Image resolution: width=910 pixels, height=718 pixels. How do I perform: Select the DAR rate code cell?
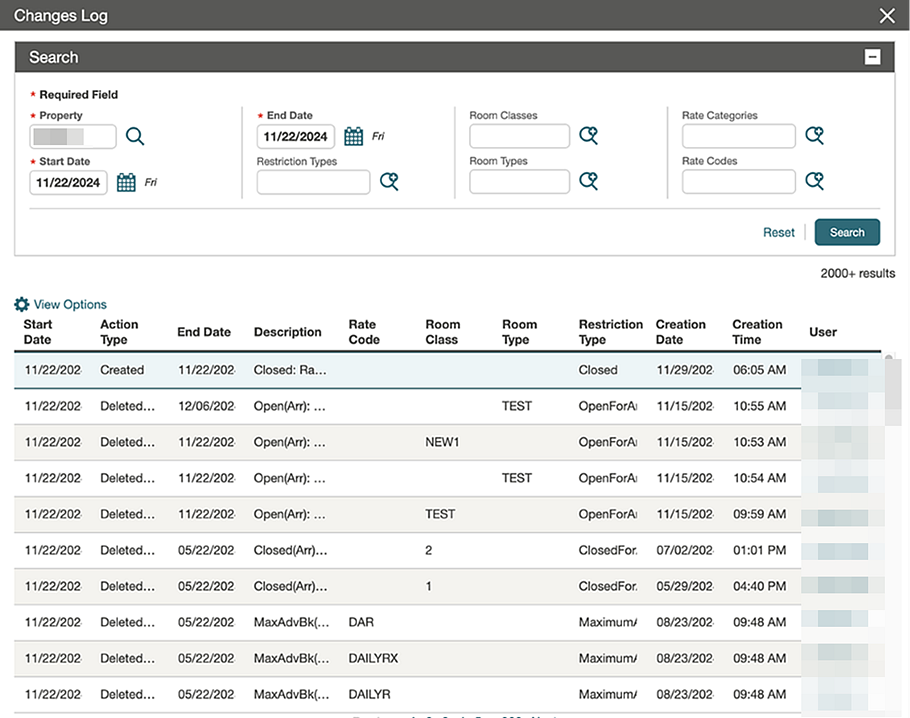361,622
